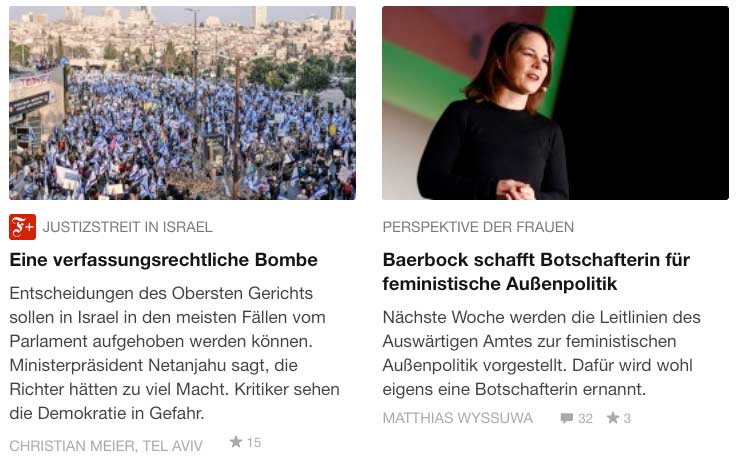Click the comment count 32
Image resolution: width=736 pixels, height=474 pixels.
585,418
